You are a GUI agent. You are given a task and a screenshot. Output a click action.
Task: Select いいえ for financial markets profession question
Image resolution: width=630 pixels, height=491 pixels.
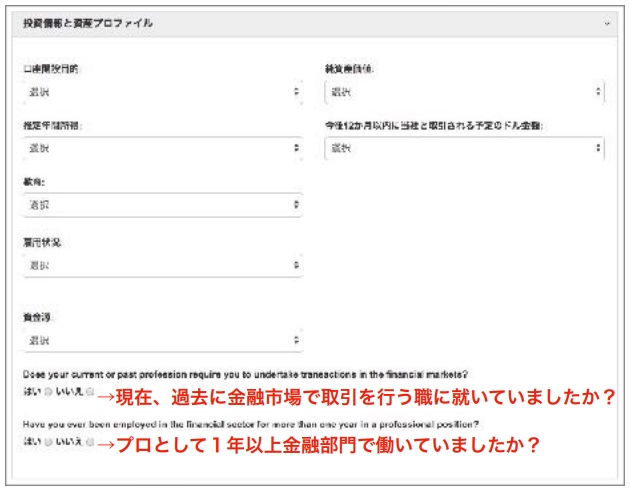coord(90,391)
